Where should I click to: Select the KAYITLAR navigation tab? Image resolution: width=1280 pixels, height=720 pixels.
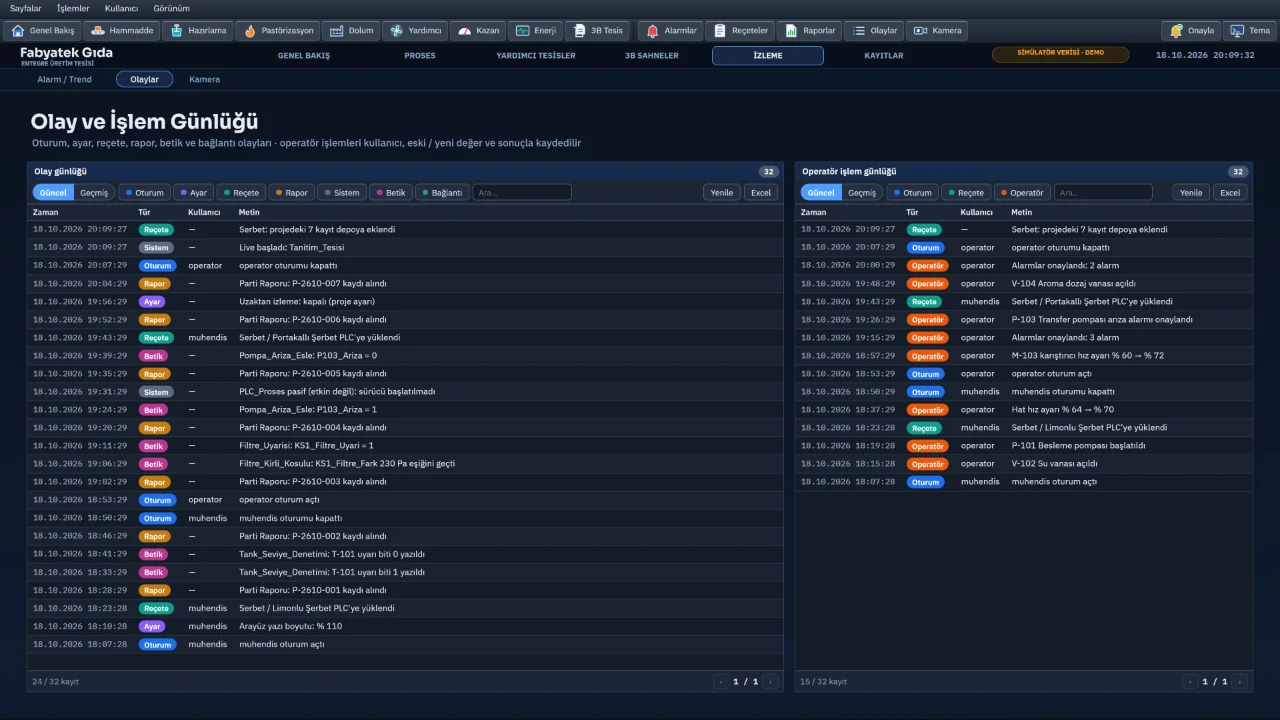884,56
